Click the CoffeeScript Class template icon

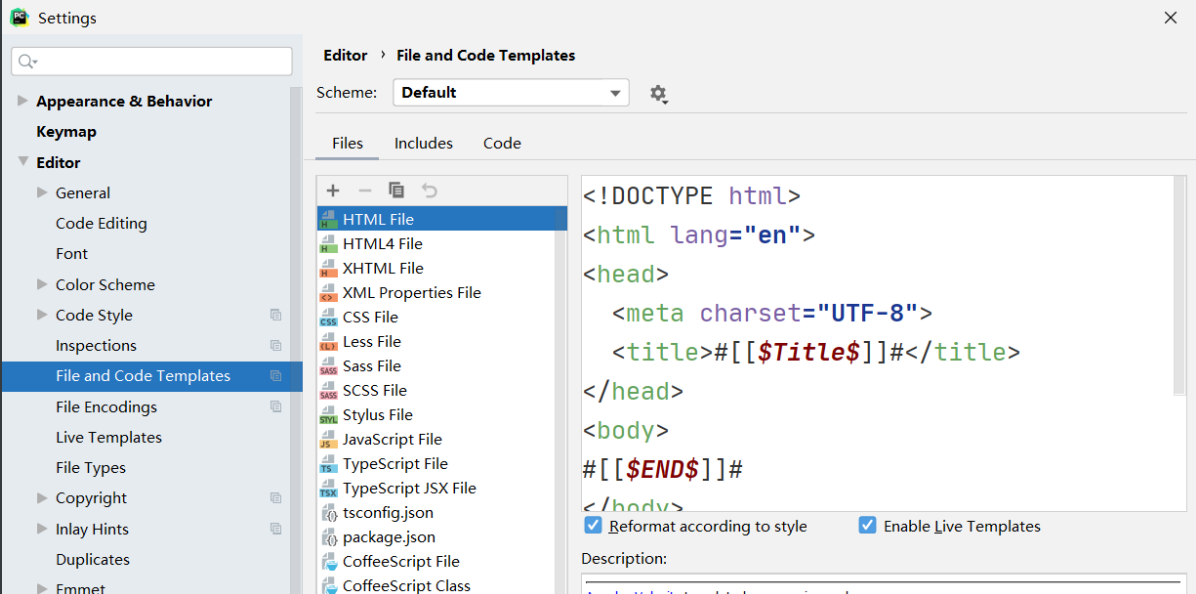(330, 586)
